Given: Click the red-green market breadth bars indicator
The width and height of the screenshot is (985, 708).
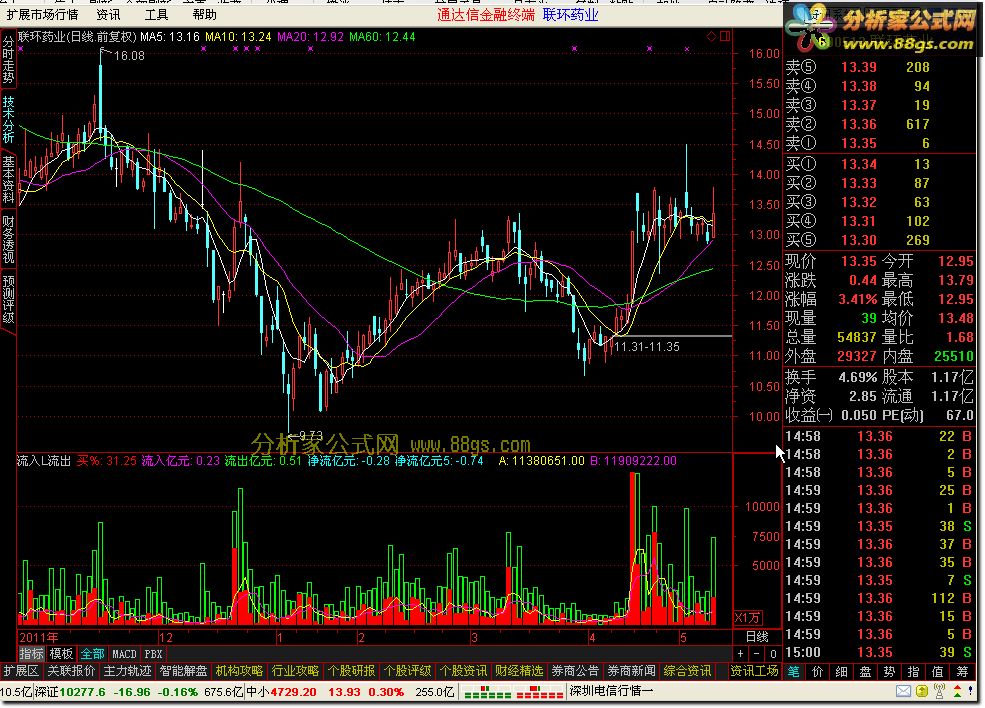Looking at the screenshot, I should pos(513,692).
